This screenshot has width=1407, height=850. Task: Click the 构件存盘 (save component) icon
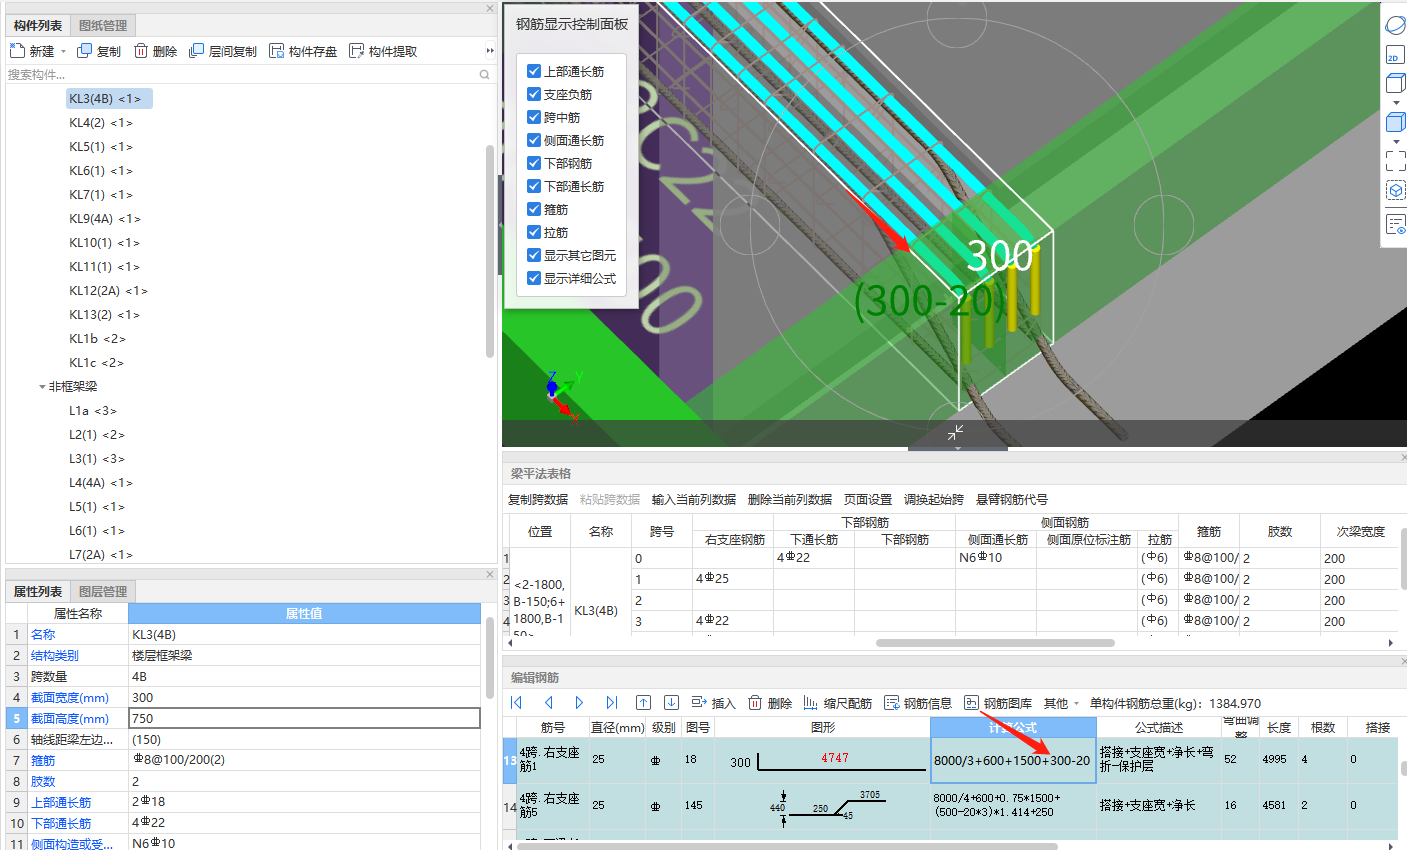click(x=277, y=51)
